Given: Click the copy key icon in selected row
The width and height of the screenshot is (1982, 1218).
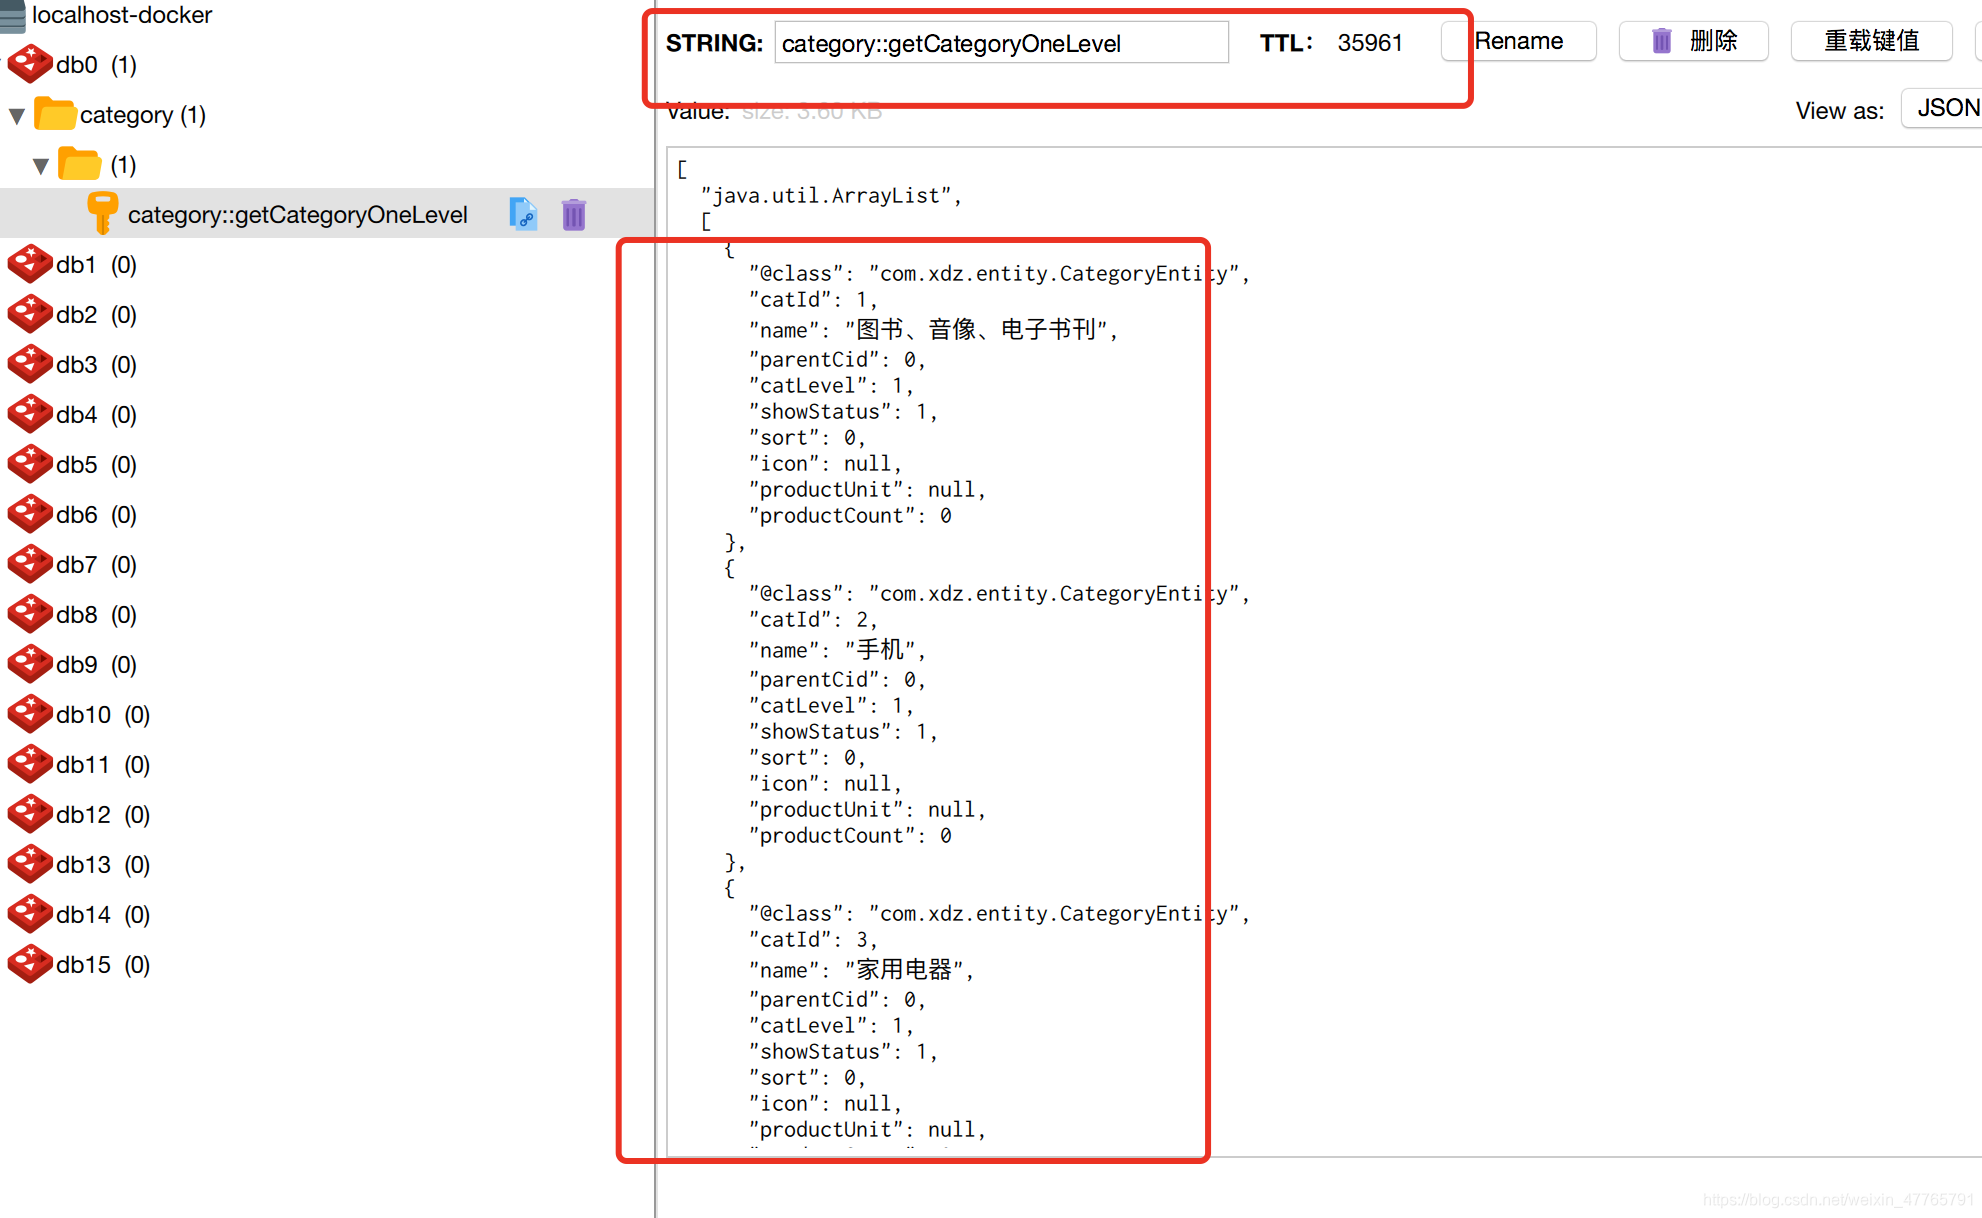Looking at the screenshot, I should tap(523, 214).
